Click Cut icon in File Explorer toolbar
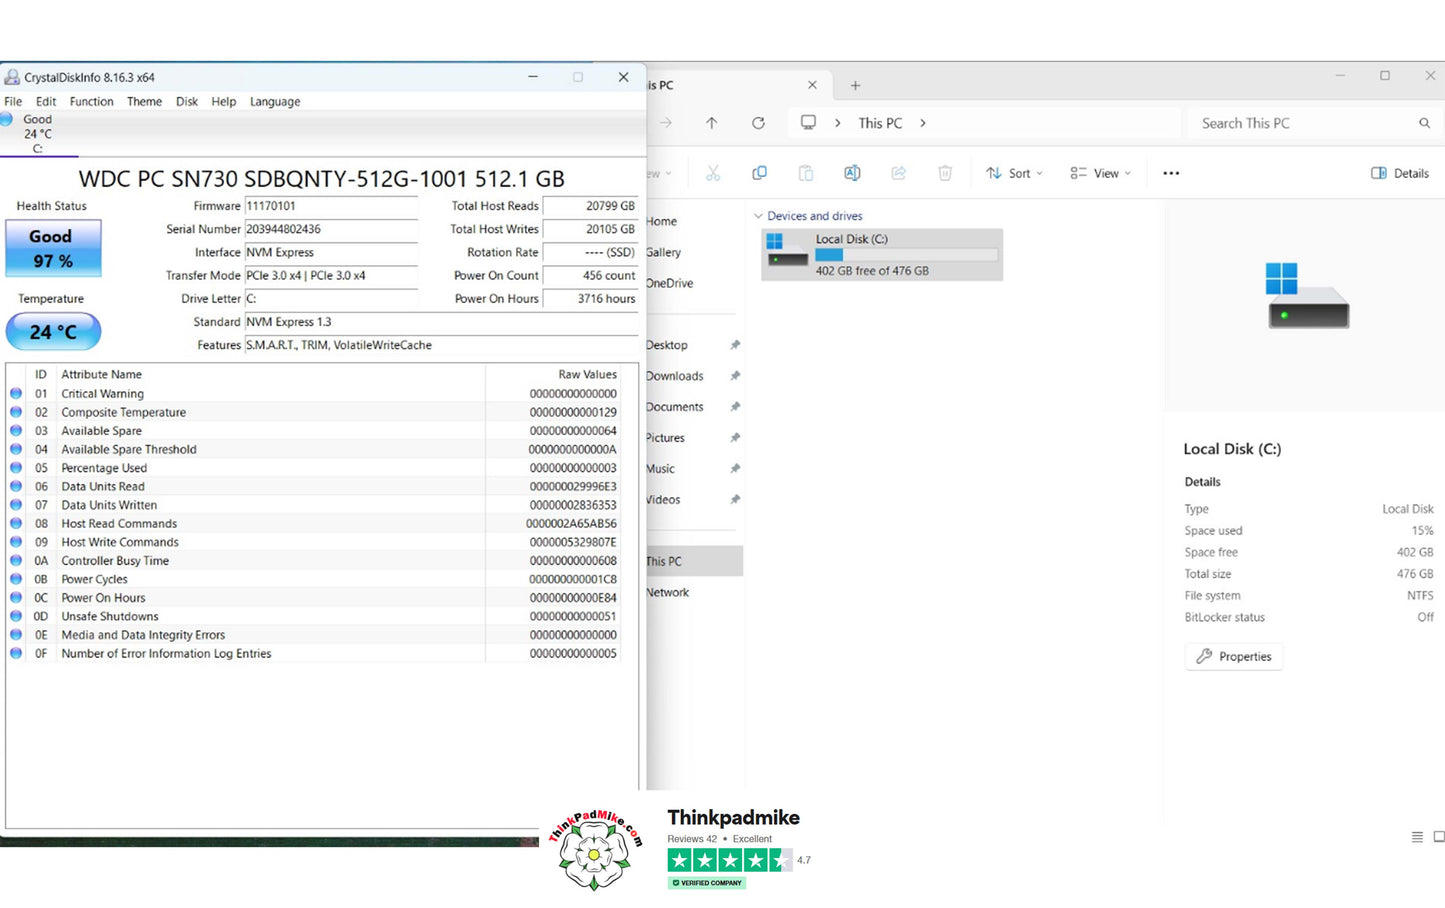 click(x=713, y=173)
